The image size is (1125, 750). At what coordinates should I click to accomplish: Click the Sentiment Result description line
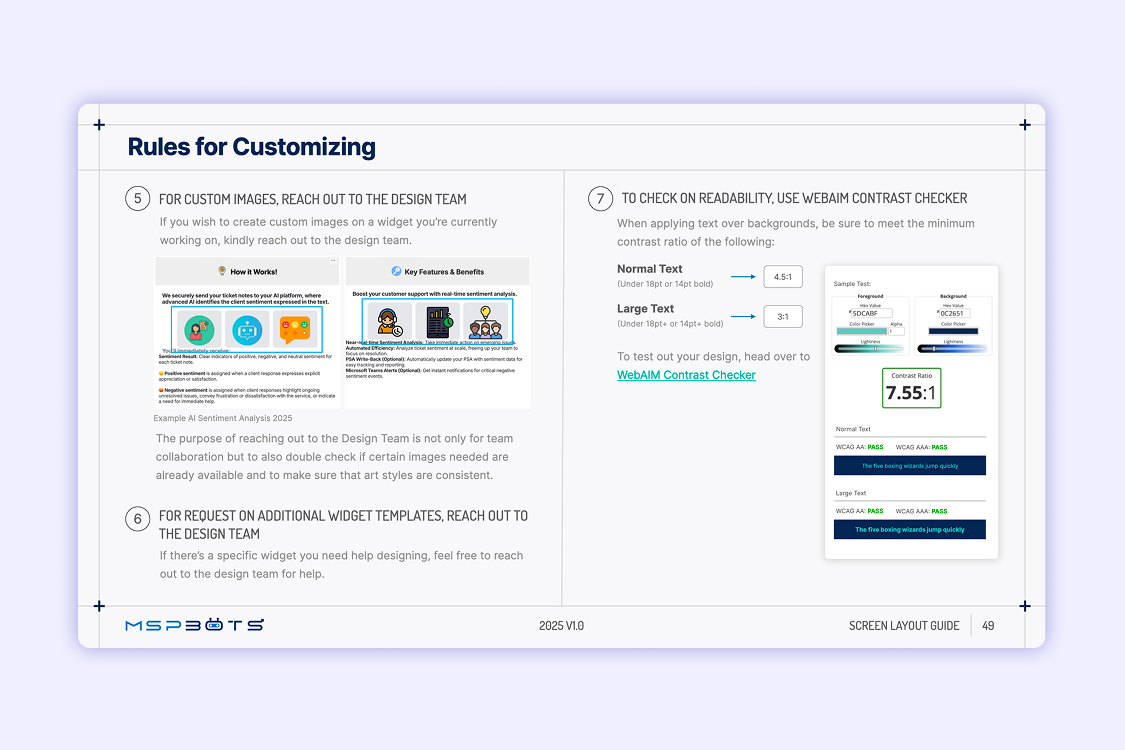[x=245, y=359]
